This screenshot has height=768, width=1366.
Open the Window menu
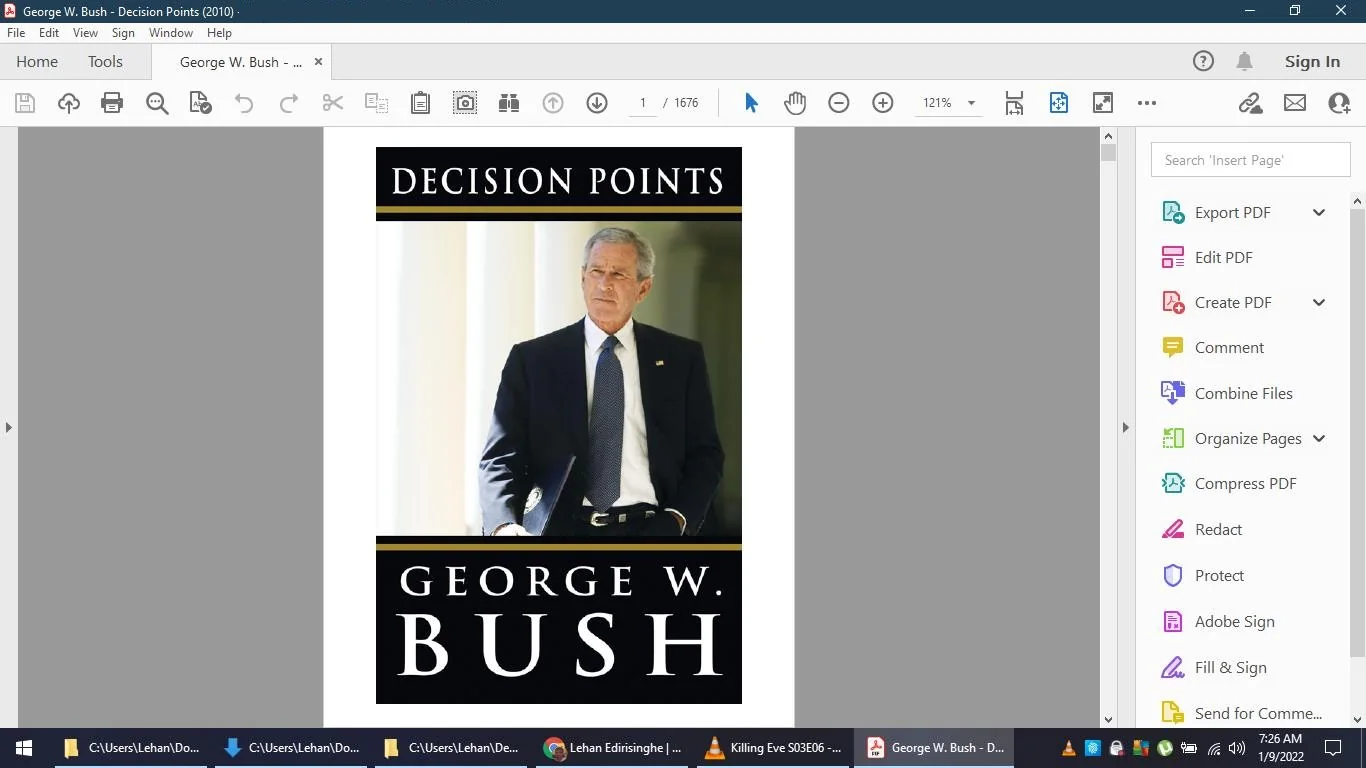coord(171,33)
